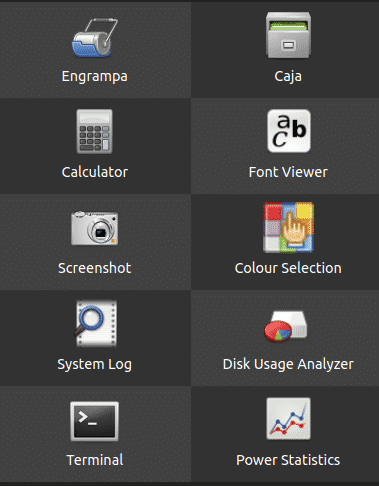Launch the System Log magnifier icon
This screenshot has width=379, height=486.
coord(95,323)
